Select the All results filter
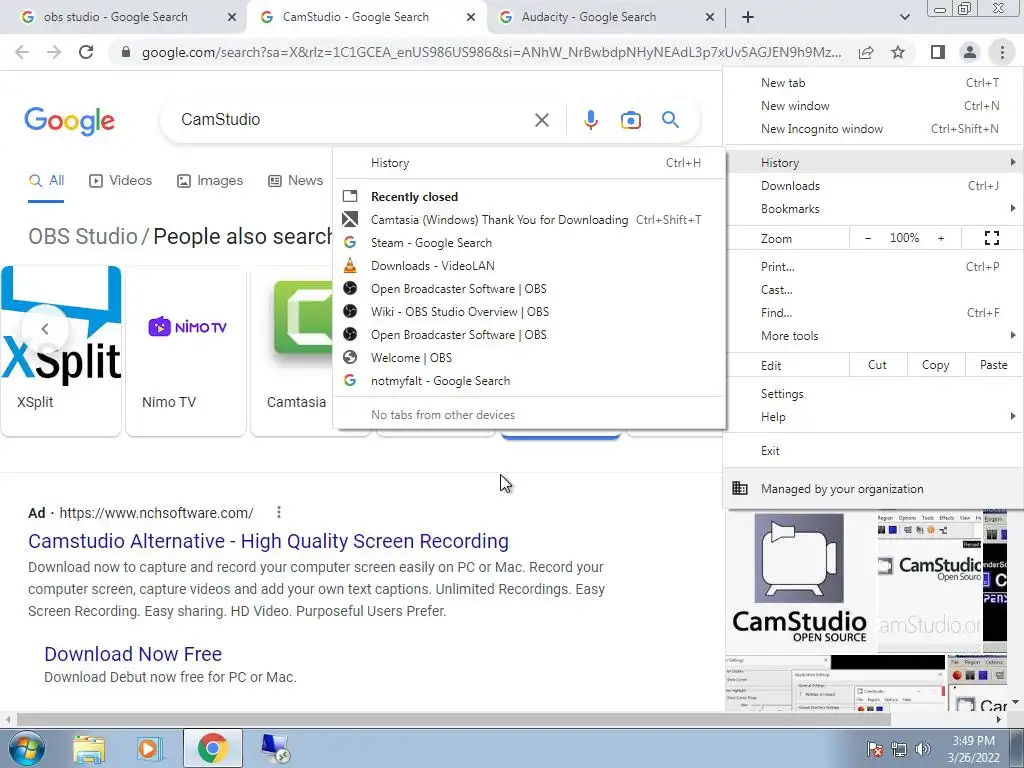This screenshot has width=1024, height=768. [46, 181]
